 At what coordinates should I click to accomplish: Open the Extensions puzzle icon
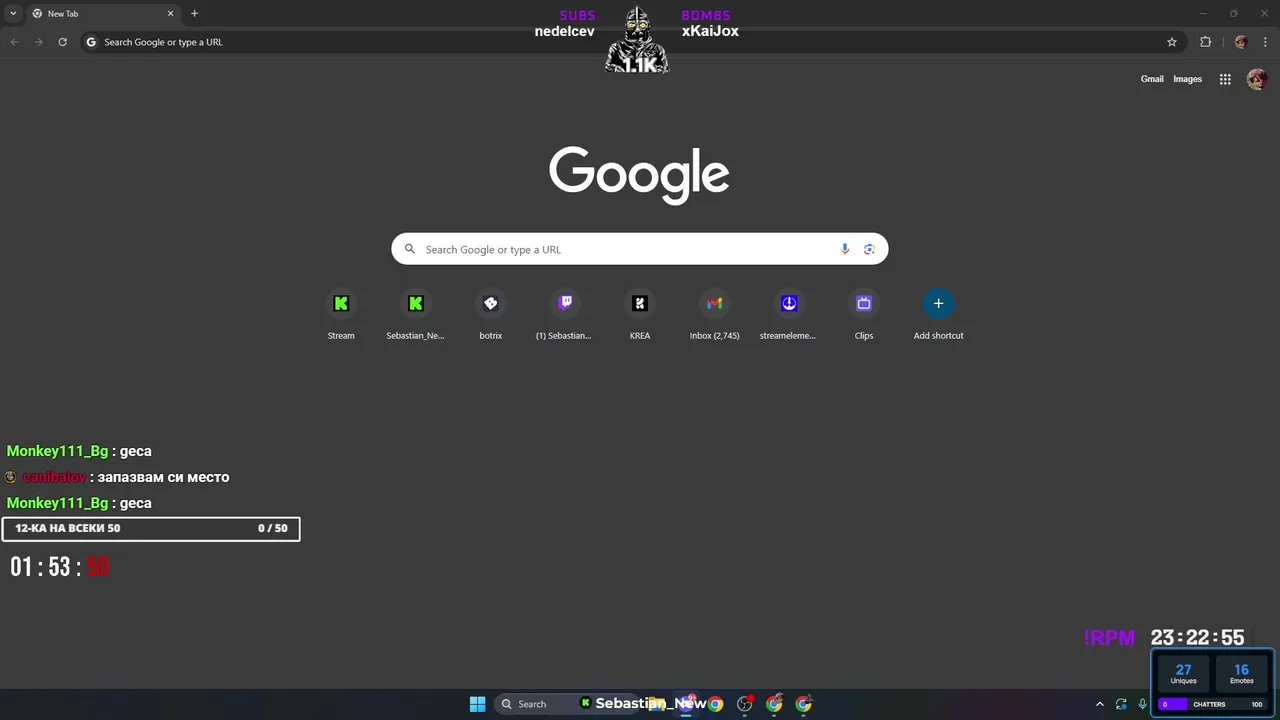click(x=1205, y=42)
